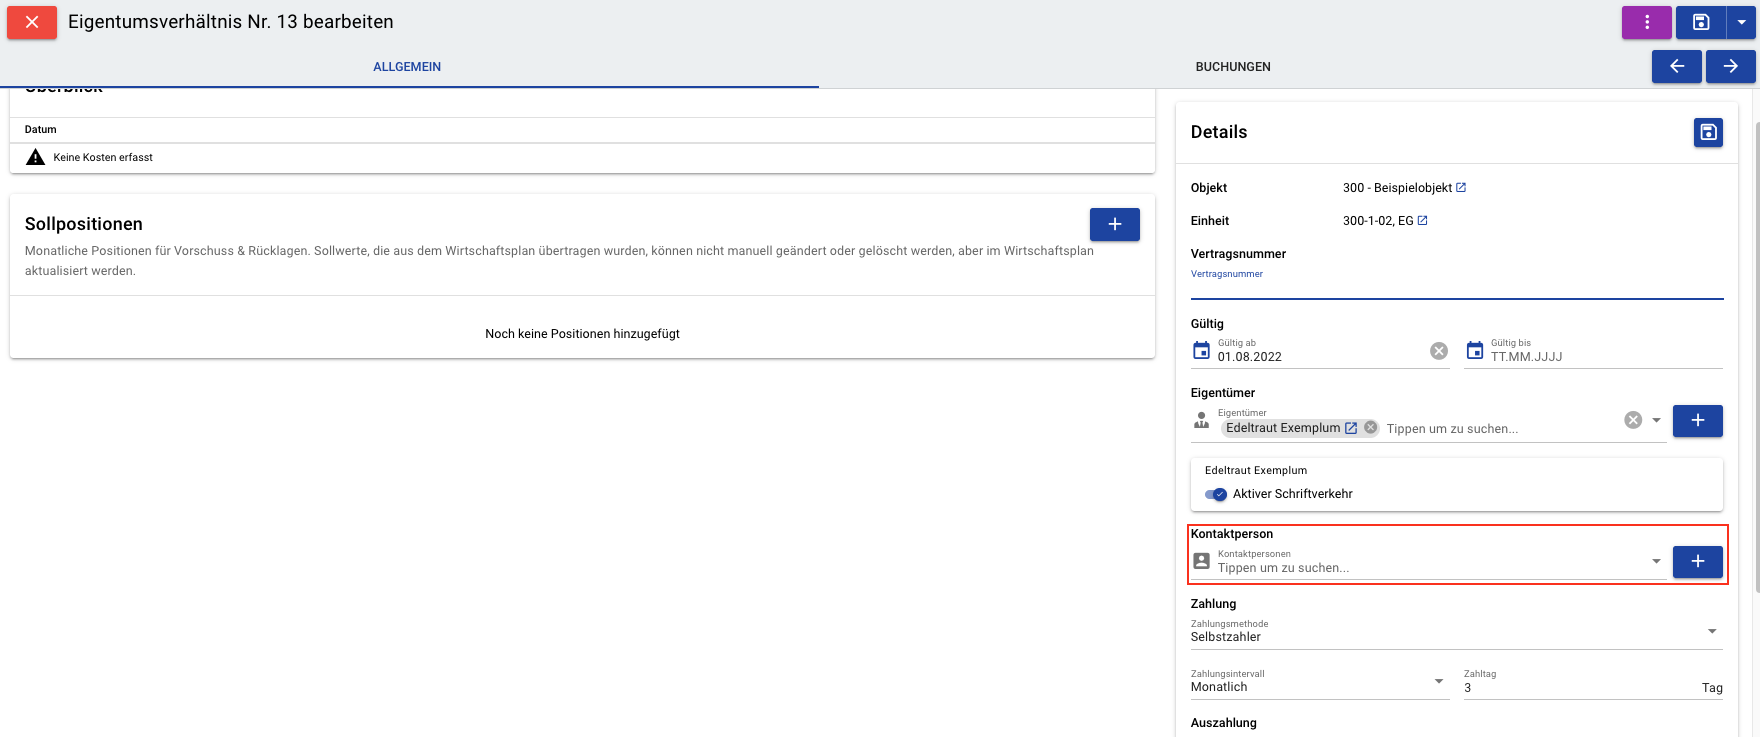Add a new Kontaktperson with plus button

(x=1698, y=562)
